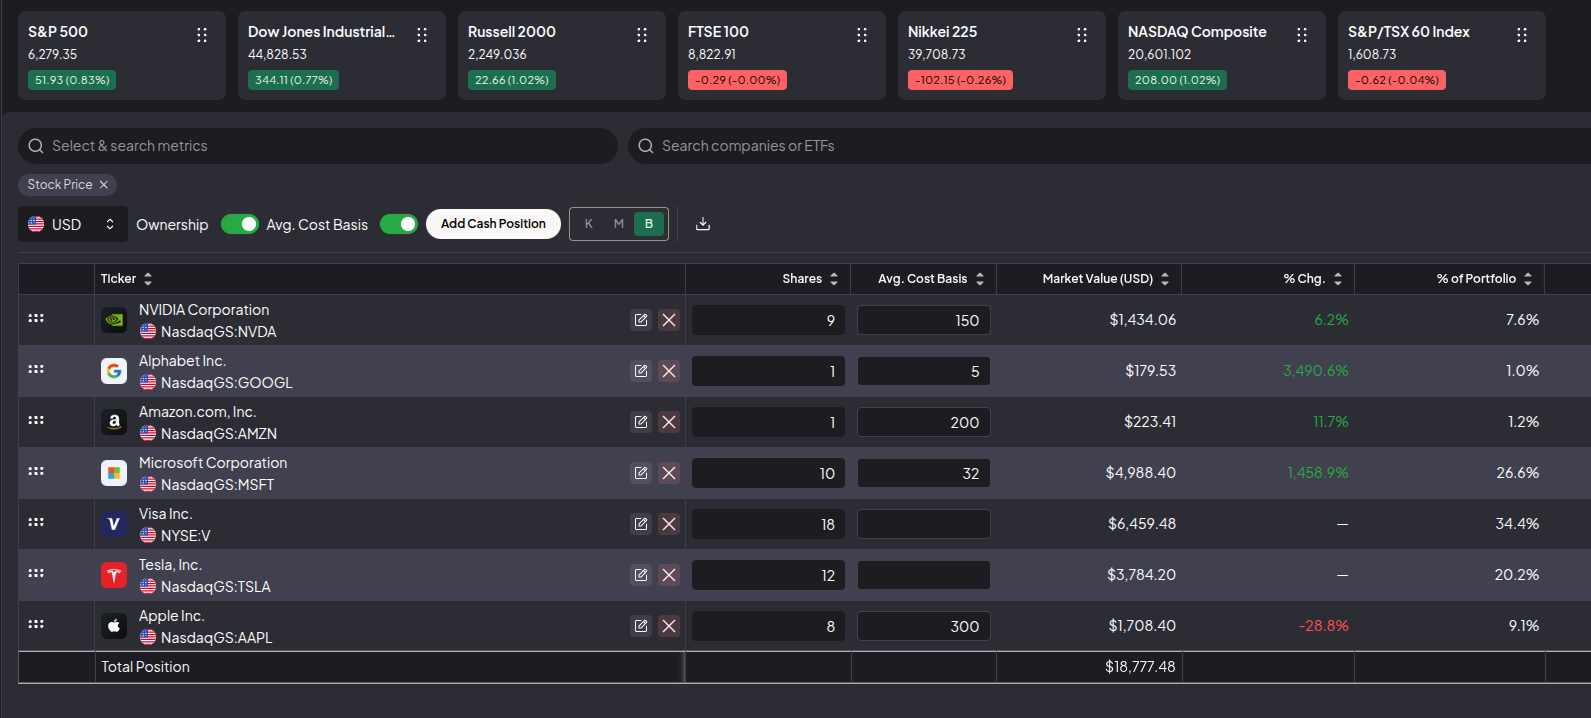Edit the Visa Inc. position
The height and width of the screenshot is (718, 1591).
click(641, 524)
